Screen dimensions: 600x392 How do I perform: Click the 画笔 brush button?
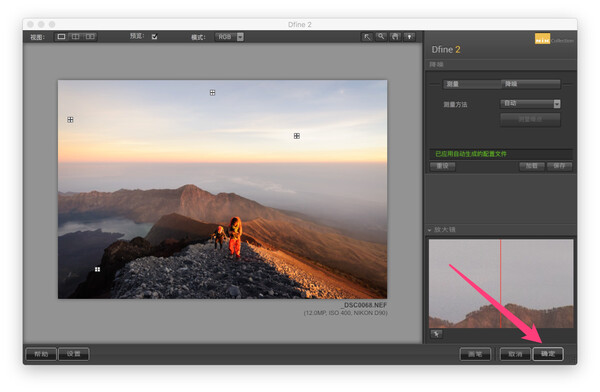click(475, 354)
